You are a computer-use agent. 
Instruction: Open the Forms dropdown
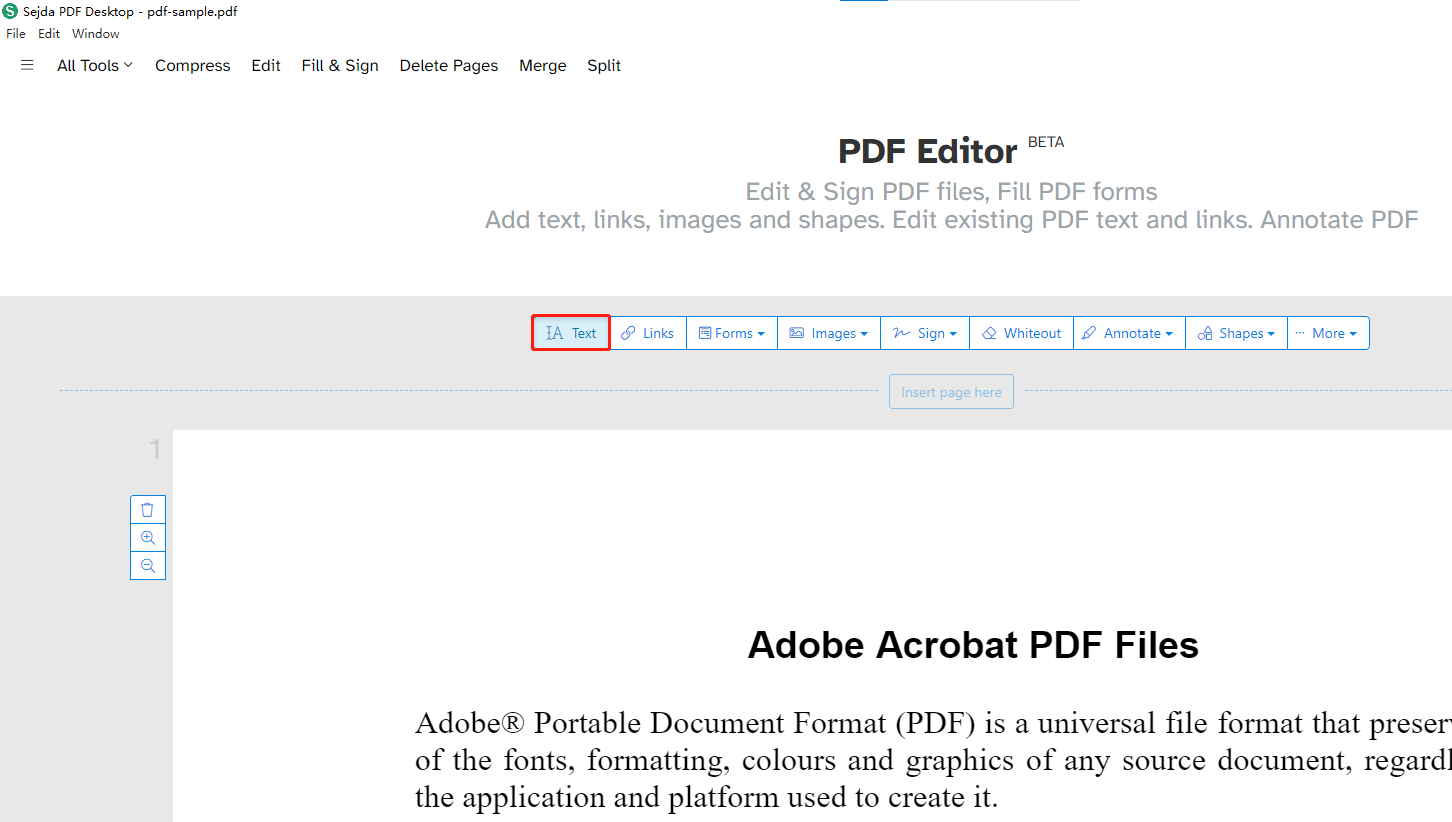(x=732, y=333)
